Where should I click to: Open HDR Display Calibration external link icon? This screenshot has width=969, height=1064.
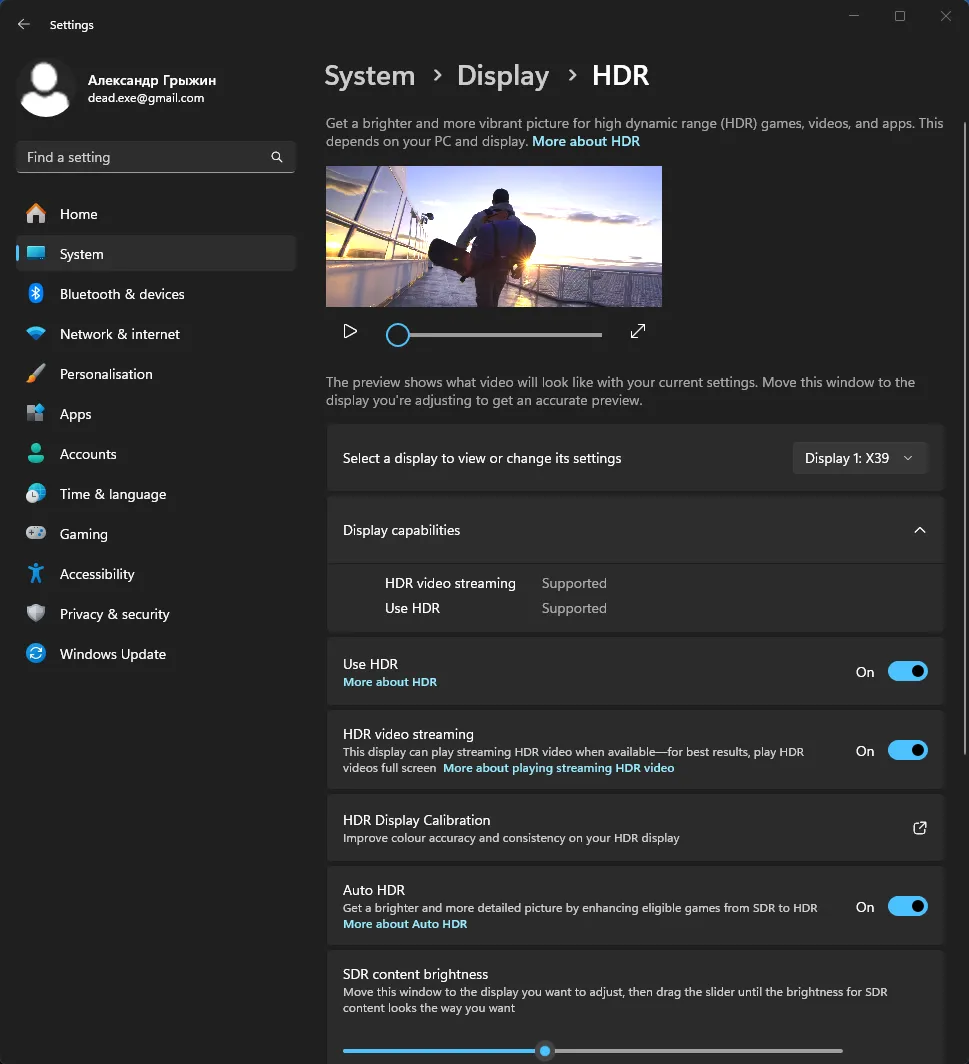click(x=920, y=828)
